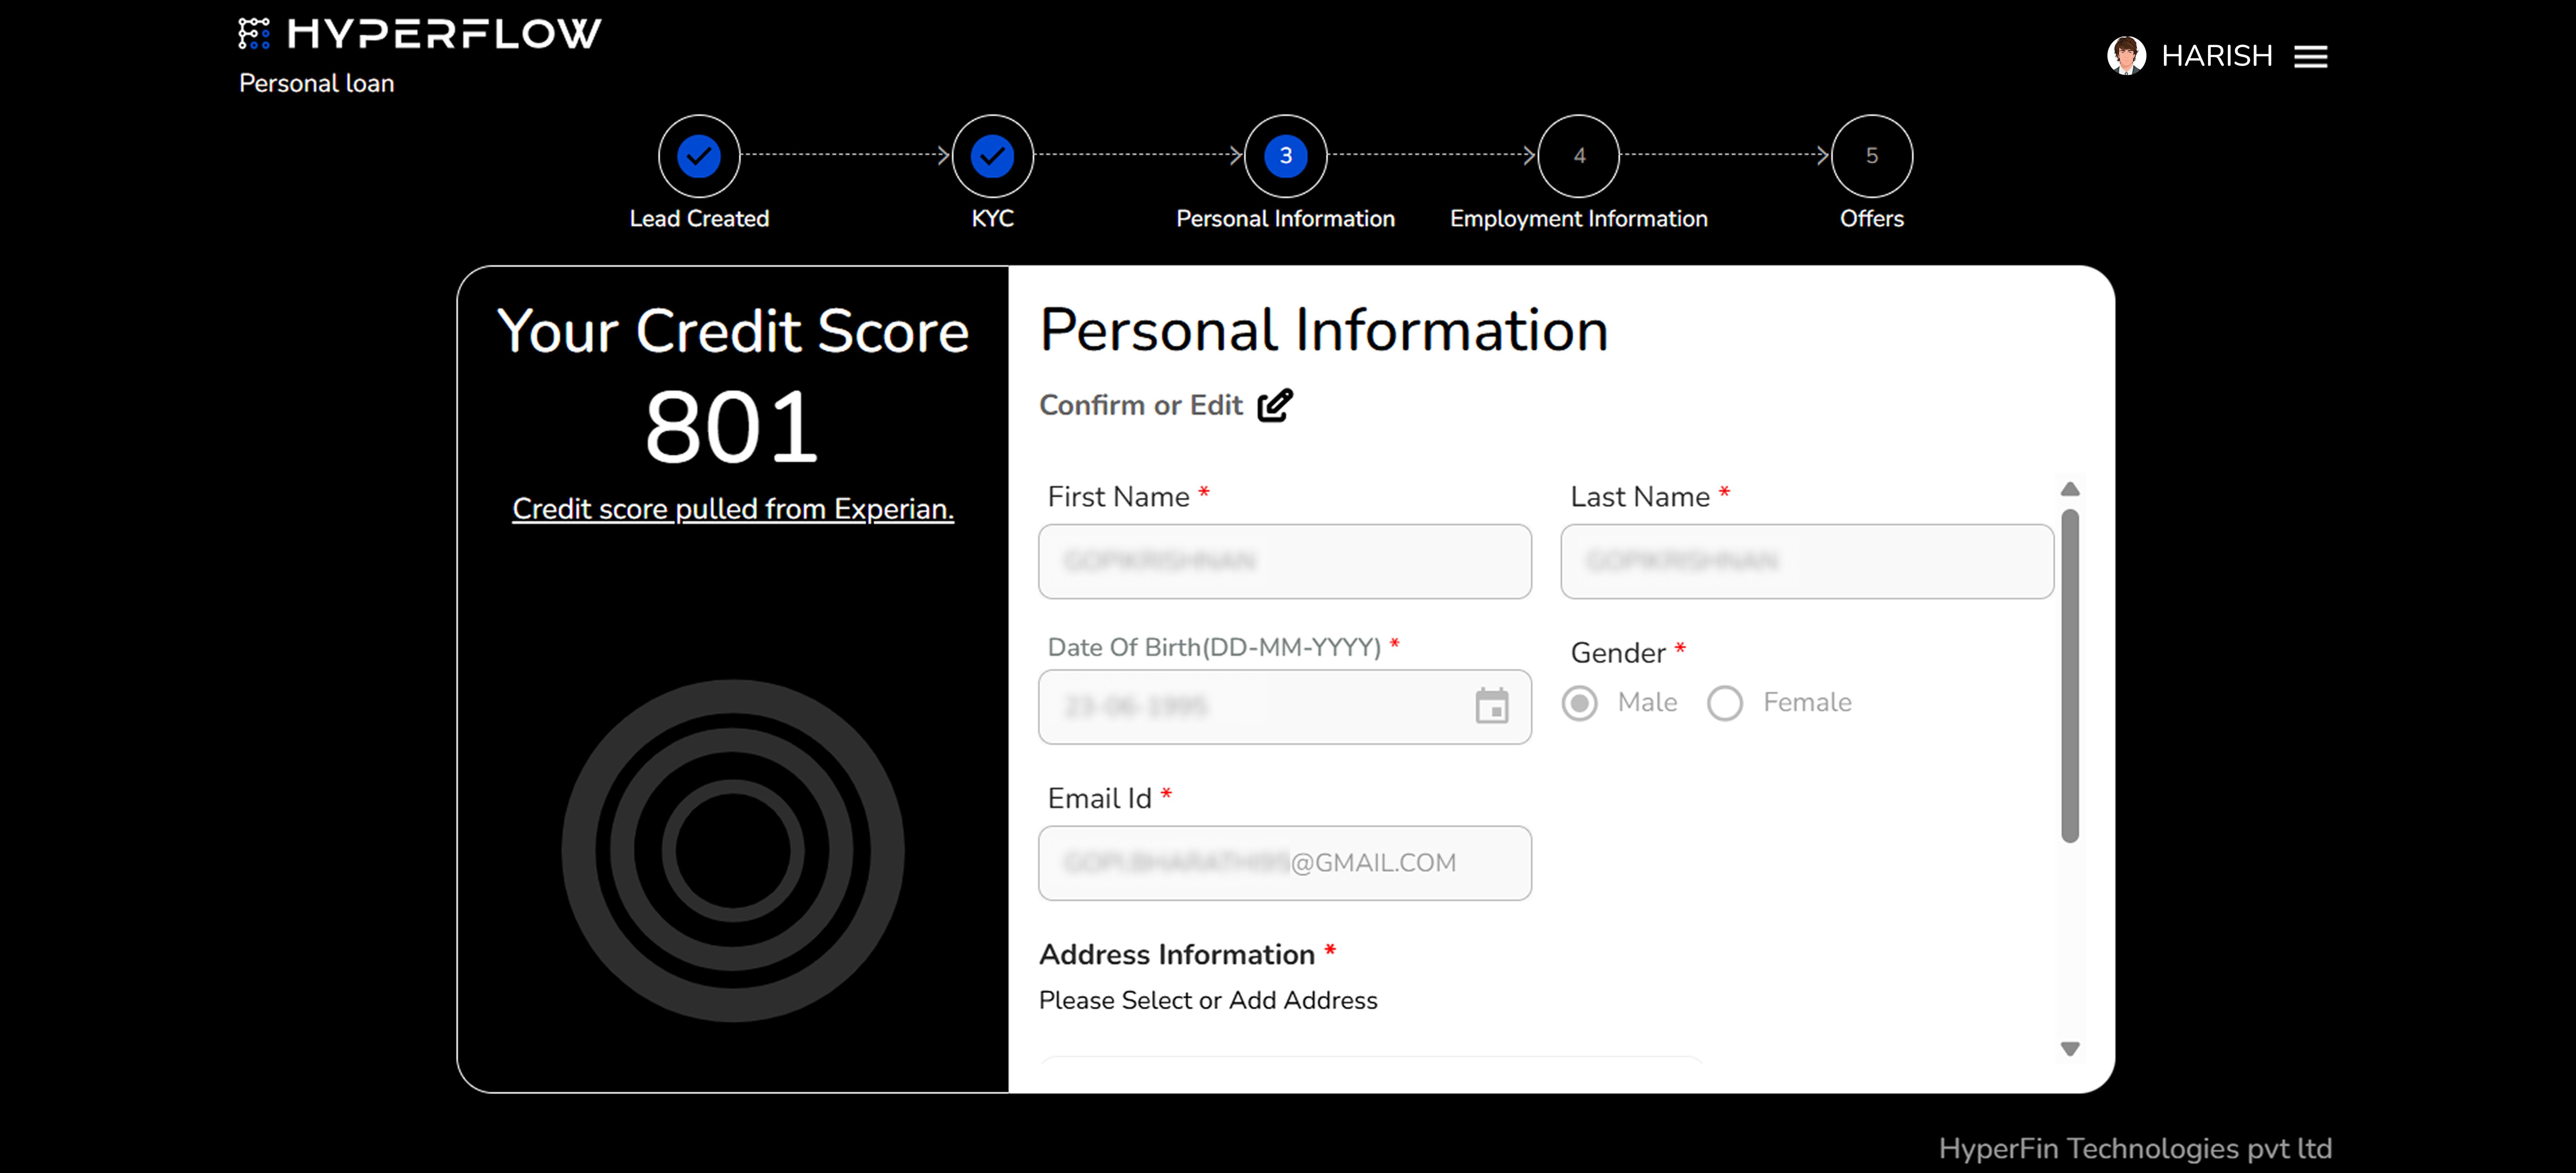This screenshot has height=1173, width=2576.
Task: Select the Male gender radio button
Action: click(x=1580, y=703)
